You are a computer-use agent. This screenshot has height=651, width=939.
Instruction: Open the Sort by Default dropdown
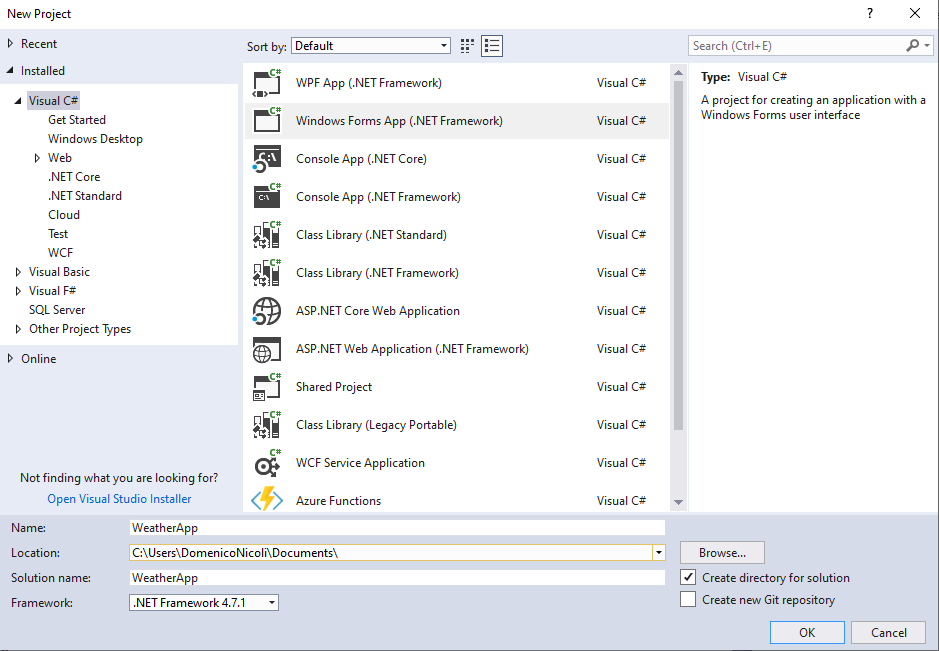pos(371,46)
